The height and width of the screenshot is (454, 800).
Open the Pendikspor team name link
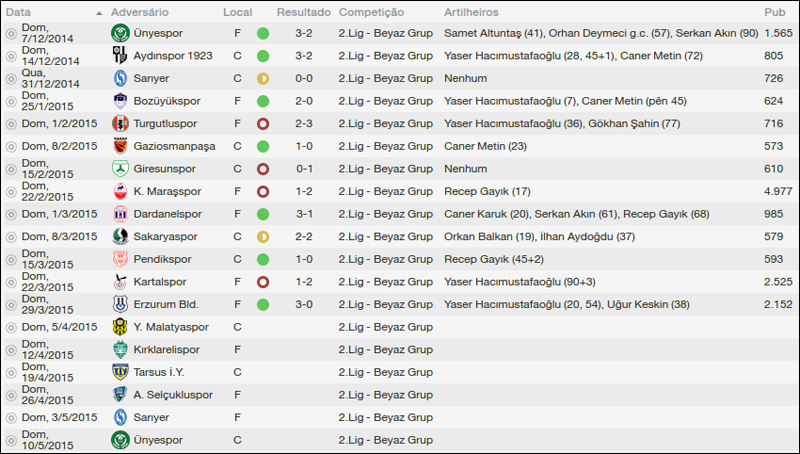[x=164, y=259]
